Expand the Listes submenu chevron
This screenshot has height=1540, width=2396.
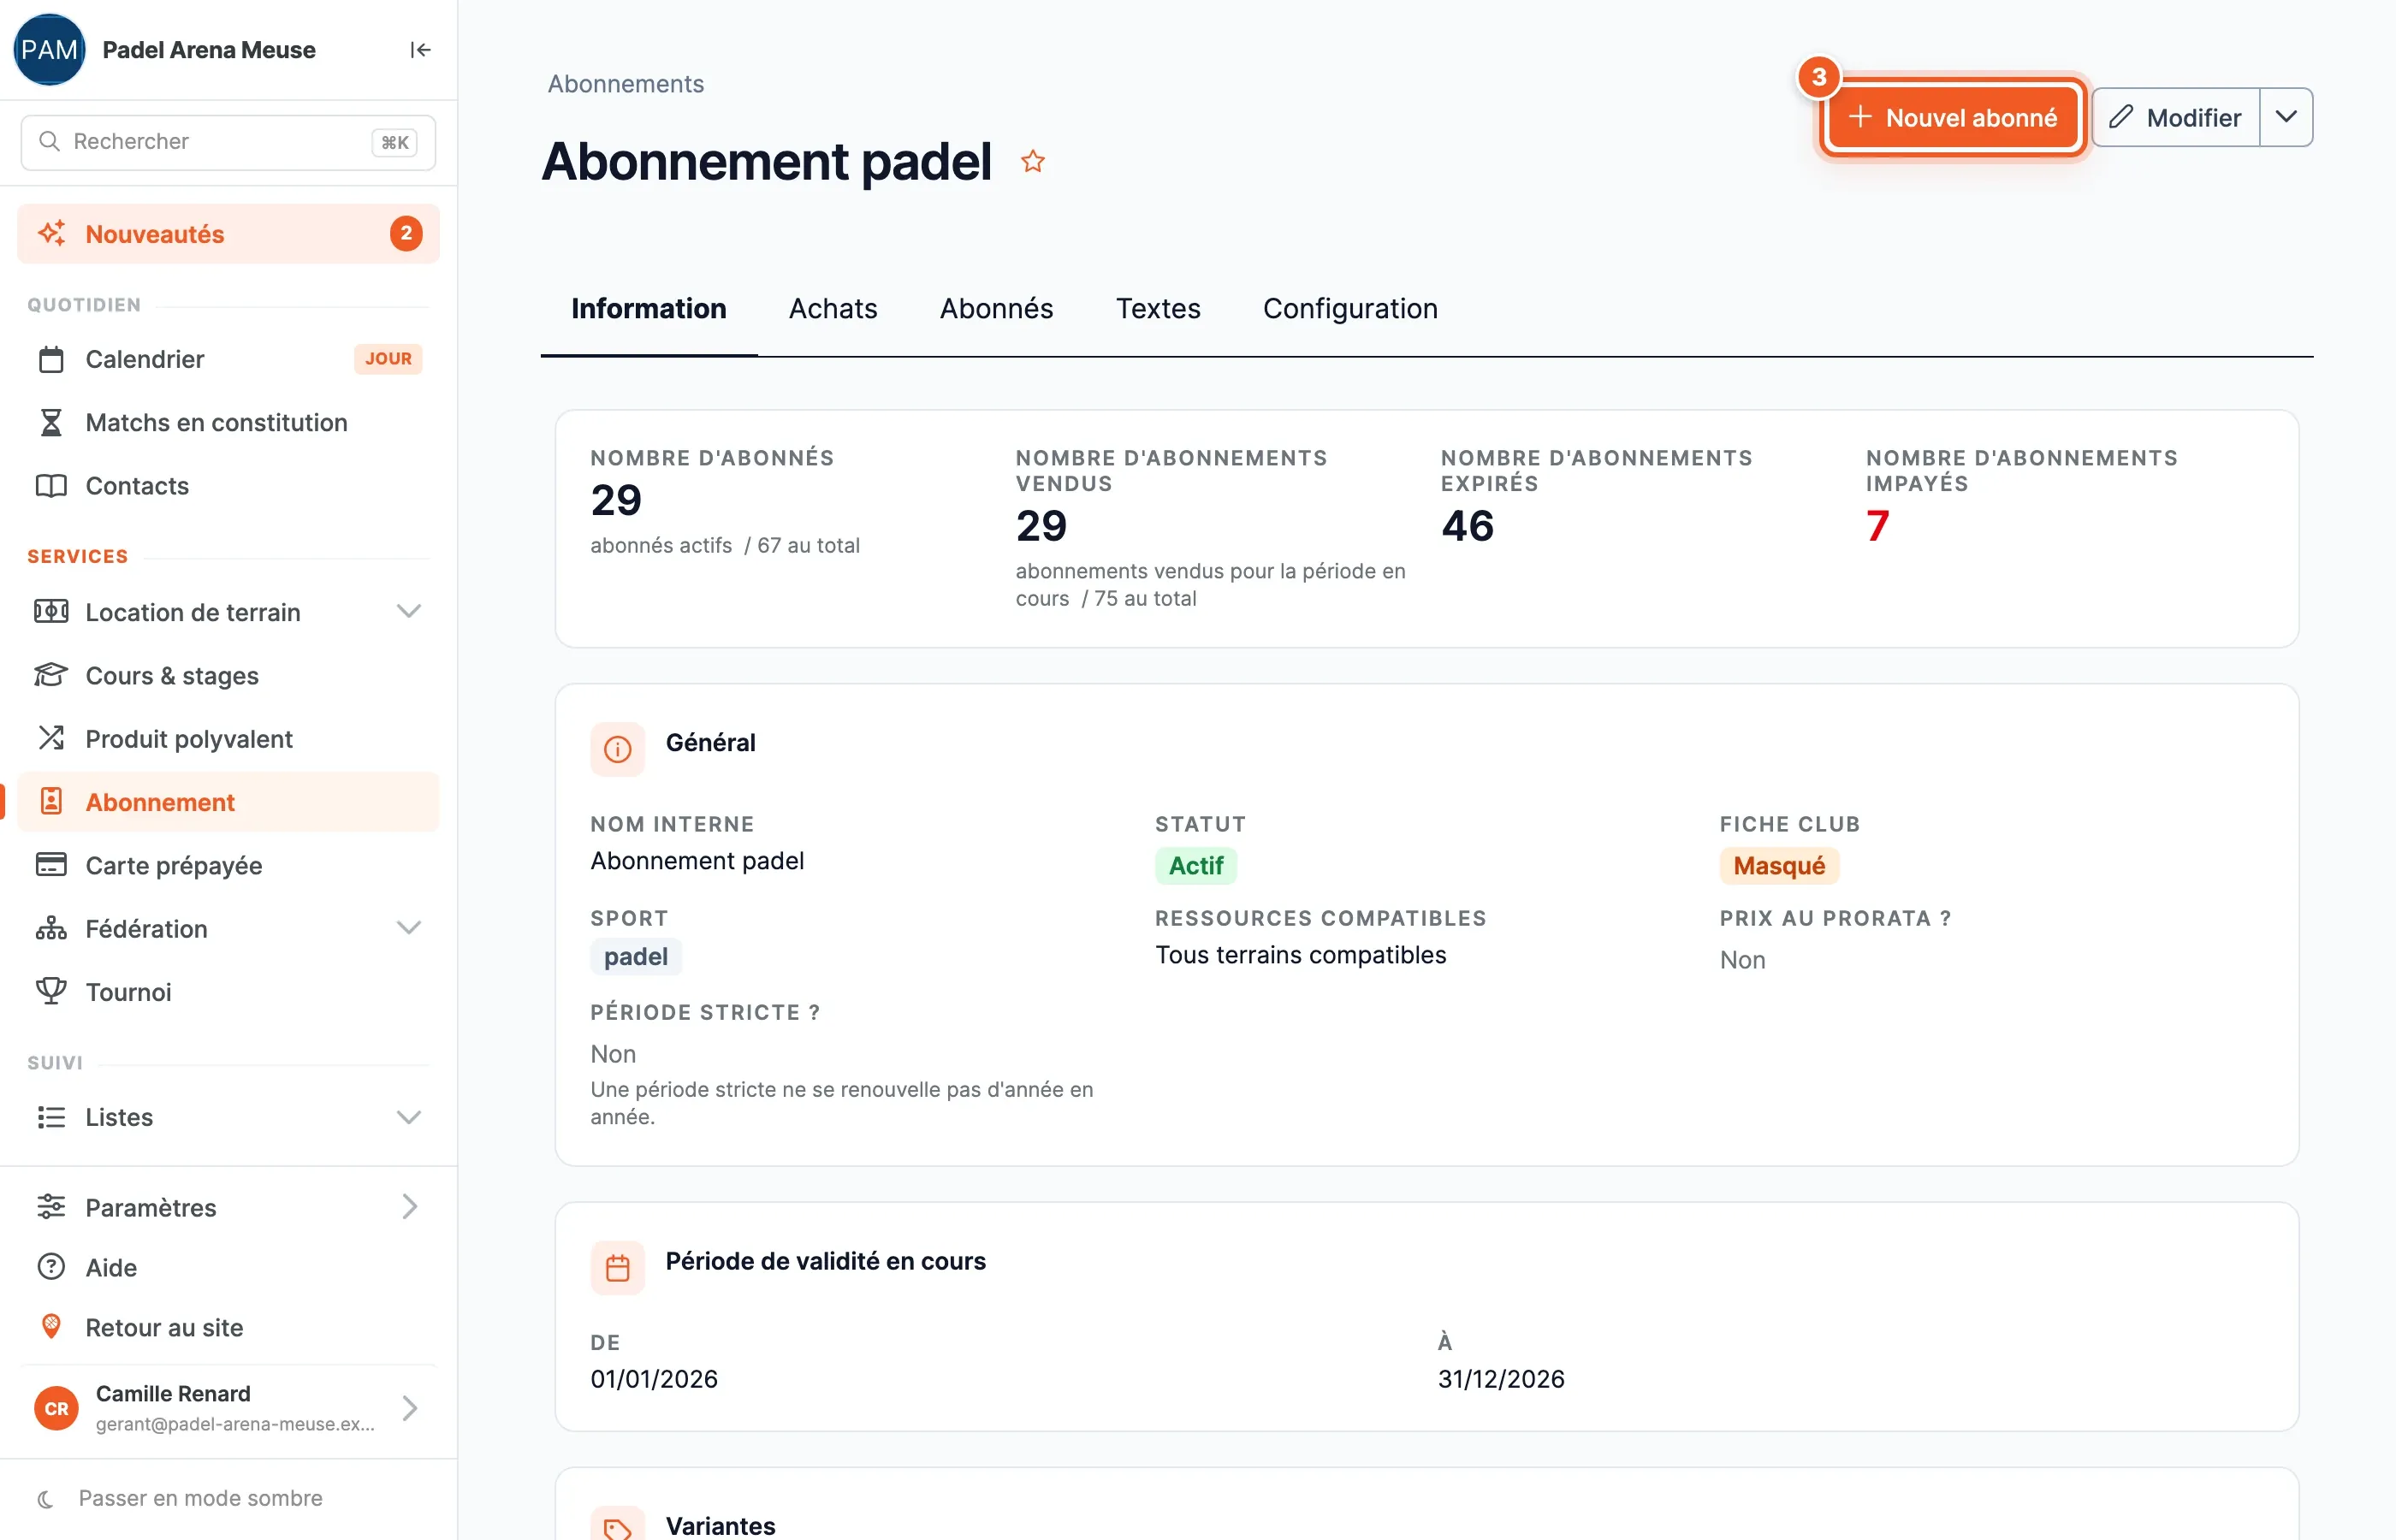point(409,1117)
